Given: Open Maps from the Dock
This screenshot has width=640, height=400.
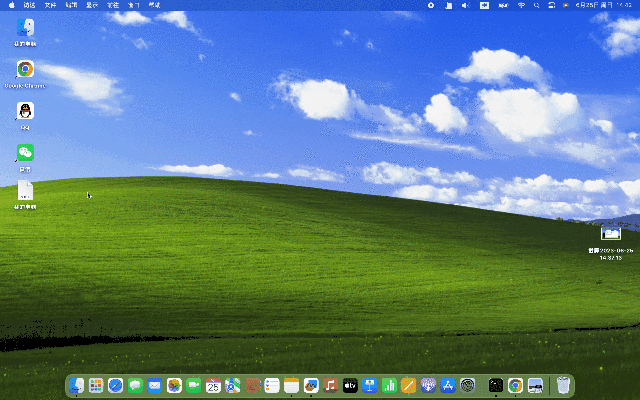Looking at the screenshot, I should coord(233,385).
